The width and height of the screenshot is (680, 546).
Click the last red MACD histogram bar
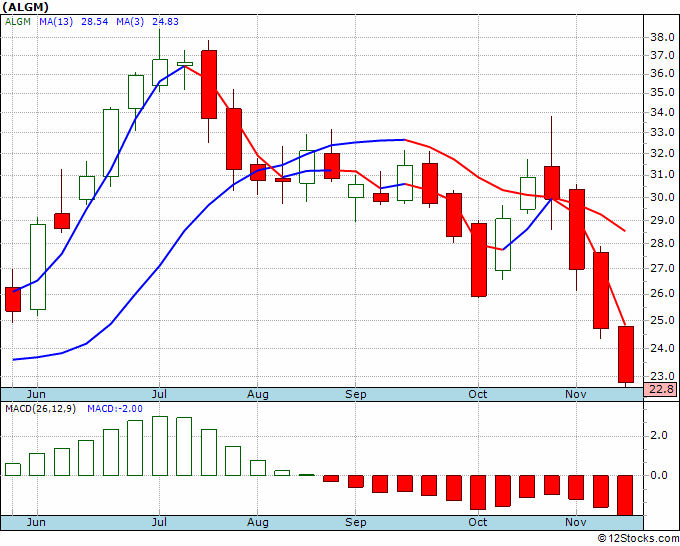click(625, 495)
